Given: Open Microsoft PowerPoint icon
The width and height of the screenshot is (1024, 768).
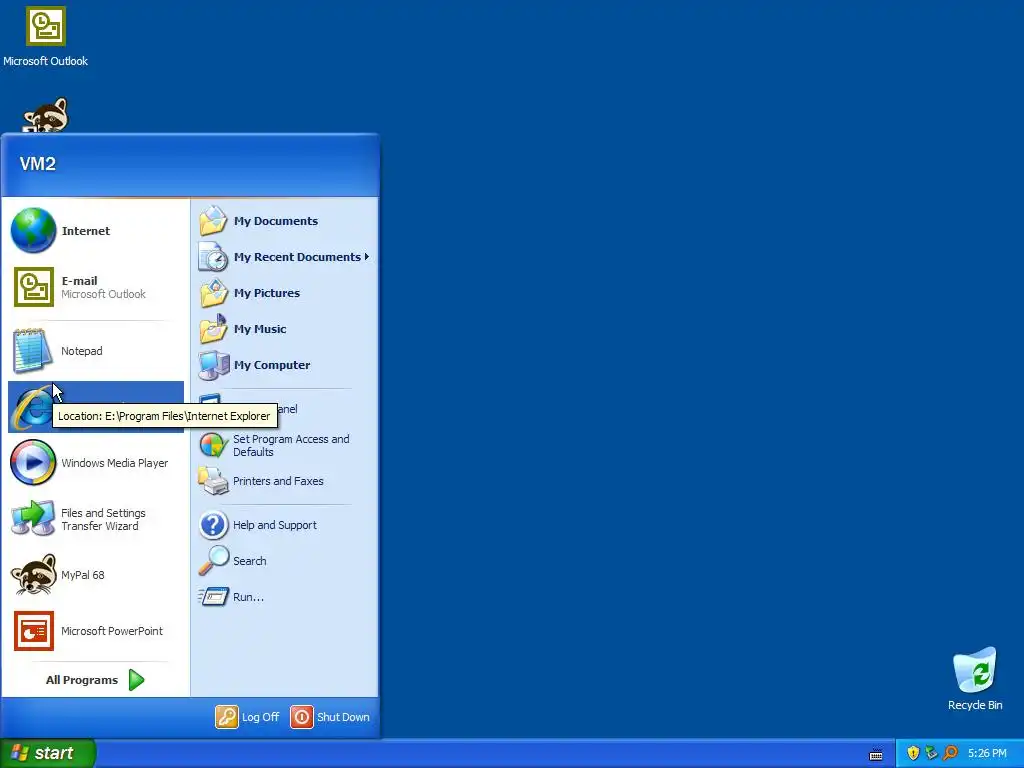Looking at the screenshot, I should 34,631.
